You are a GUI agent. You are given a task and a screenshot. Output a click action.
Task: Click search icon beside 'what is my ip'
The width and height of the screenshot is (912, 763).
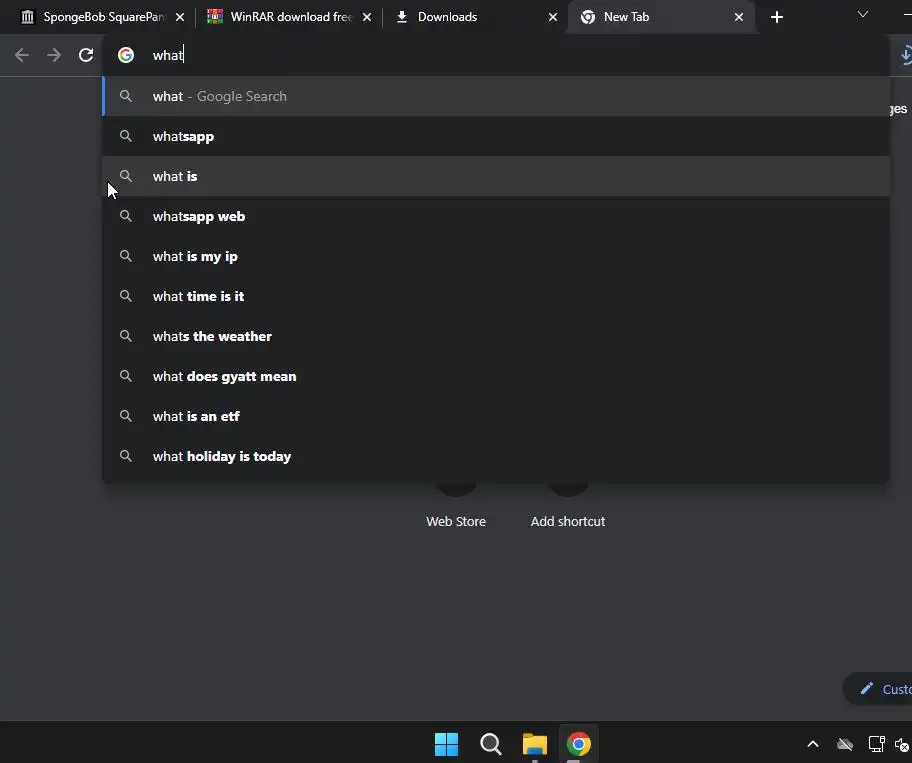tap(126, 256)
